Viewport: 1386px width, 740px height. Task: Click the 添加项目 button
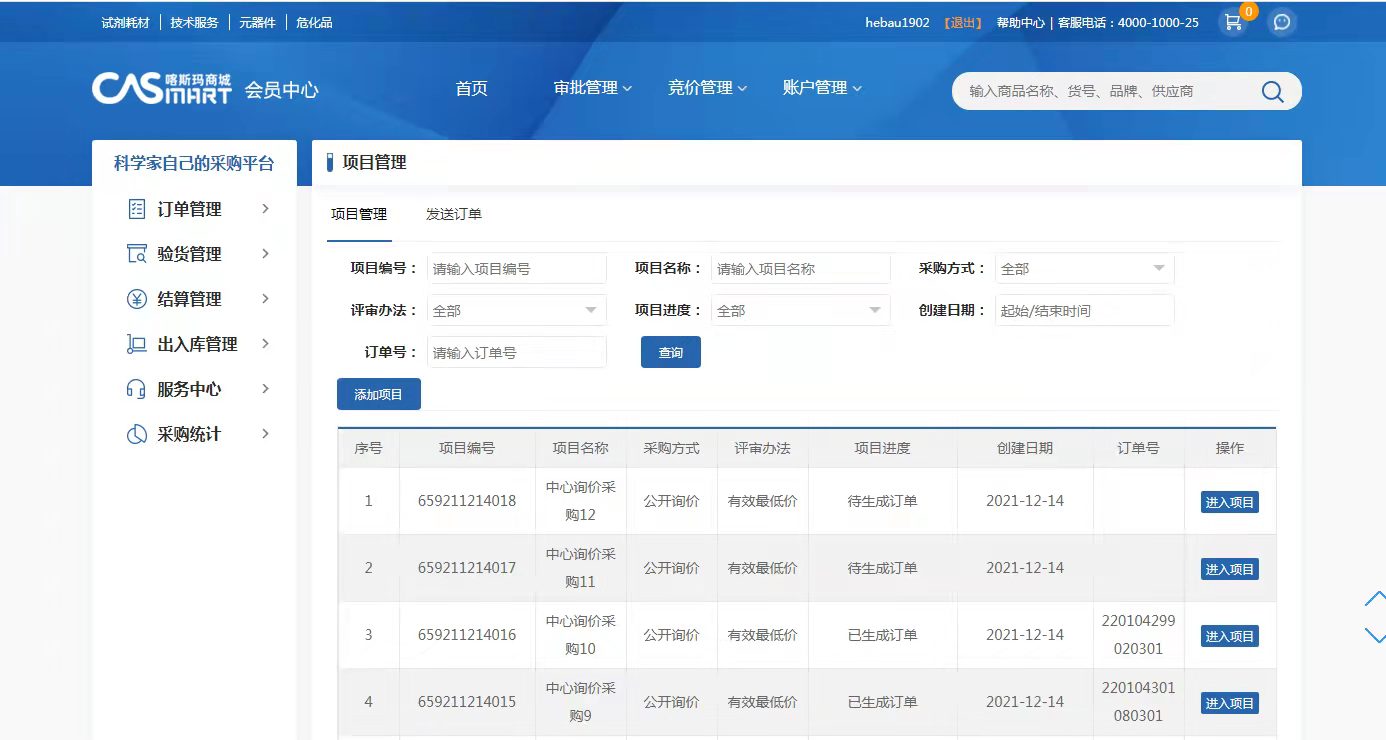(378, 394)
